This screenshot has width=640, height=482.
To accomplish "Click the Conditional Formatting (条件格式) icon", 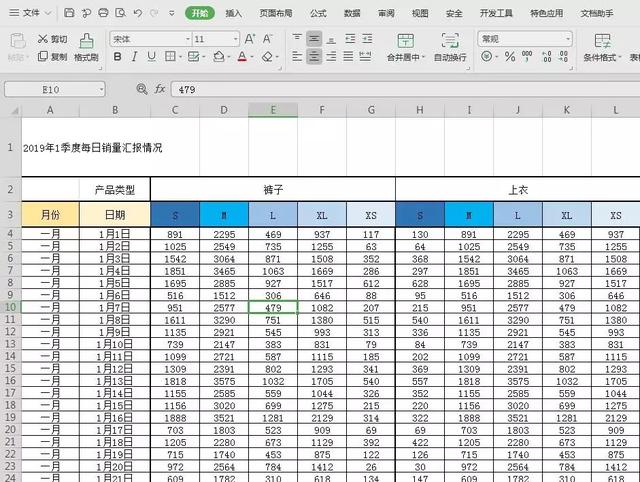I will point(602,41).
